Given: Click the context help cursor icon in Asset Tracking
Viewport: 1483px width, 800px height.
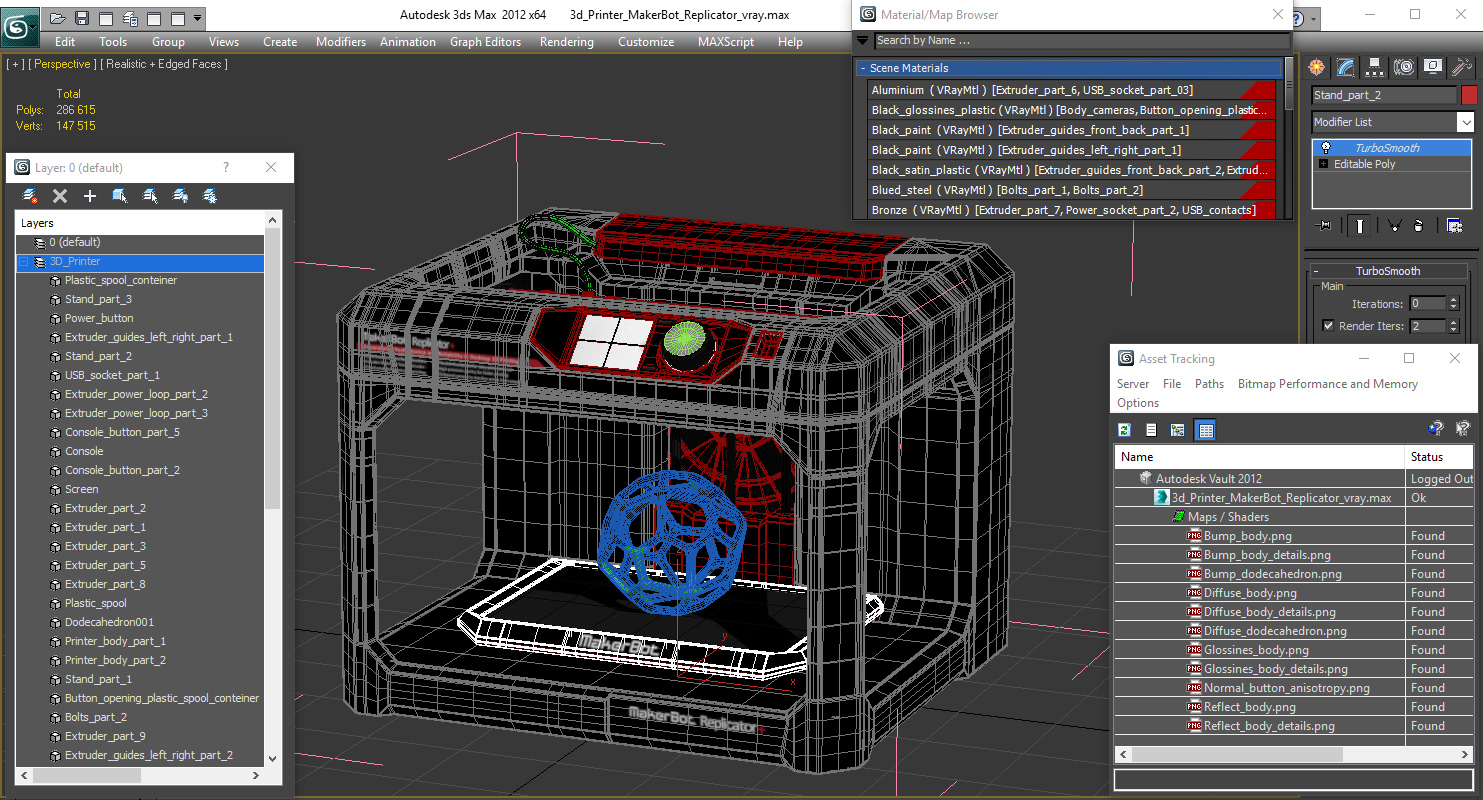Looking at the screenshot, I should [x=1463, y=429].
